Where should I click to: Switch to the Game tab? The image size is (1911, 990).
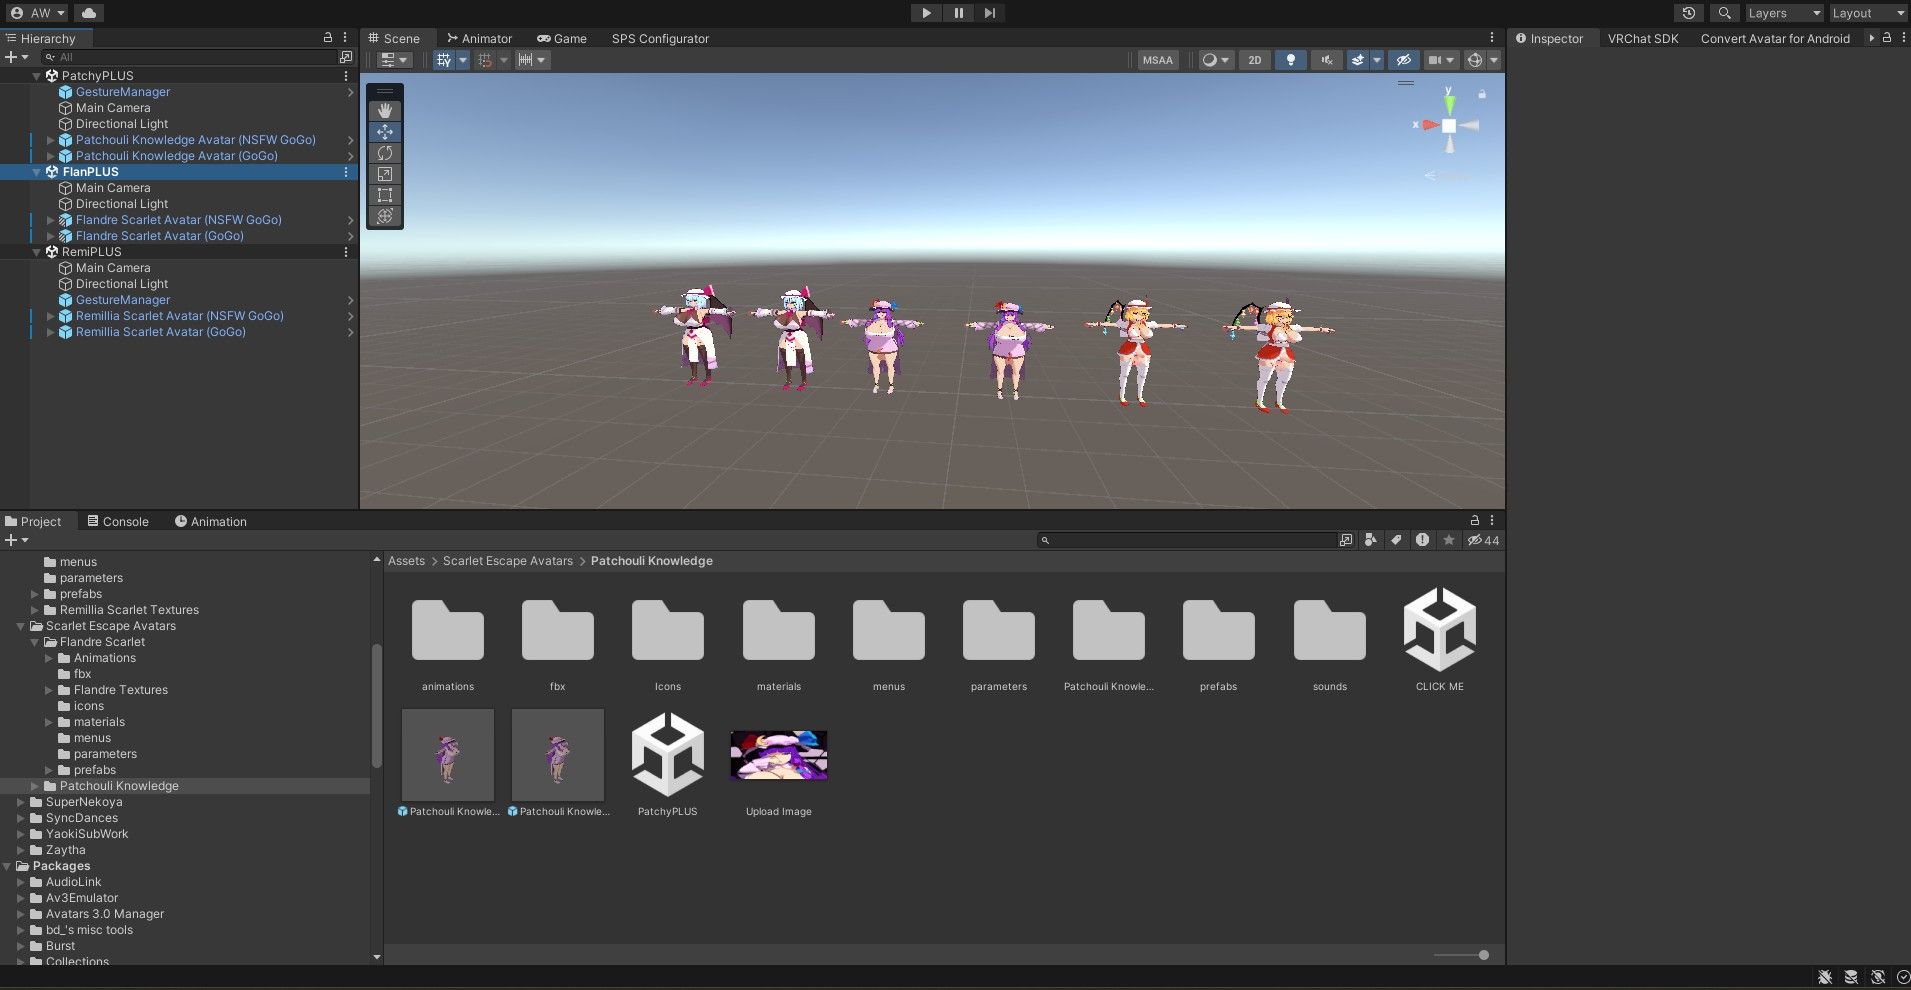click(x=562, y=39)
